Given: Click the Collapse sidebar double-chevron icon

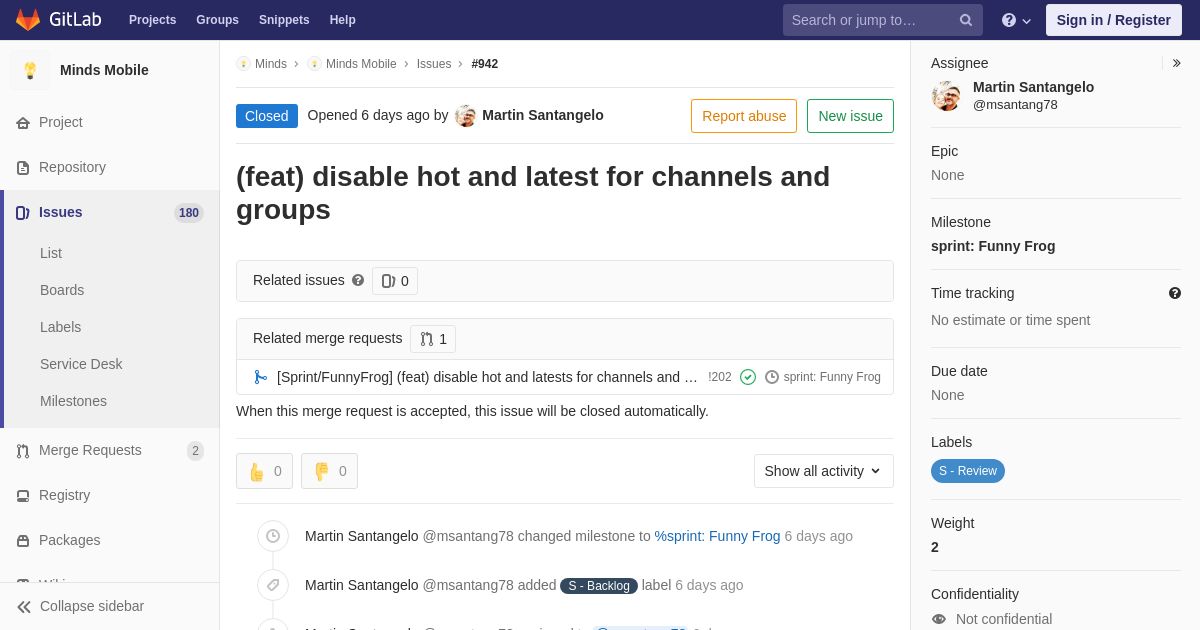Looking at the screenshot, I should (x=24, y=607).
